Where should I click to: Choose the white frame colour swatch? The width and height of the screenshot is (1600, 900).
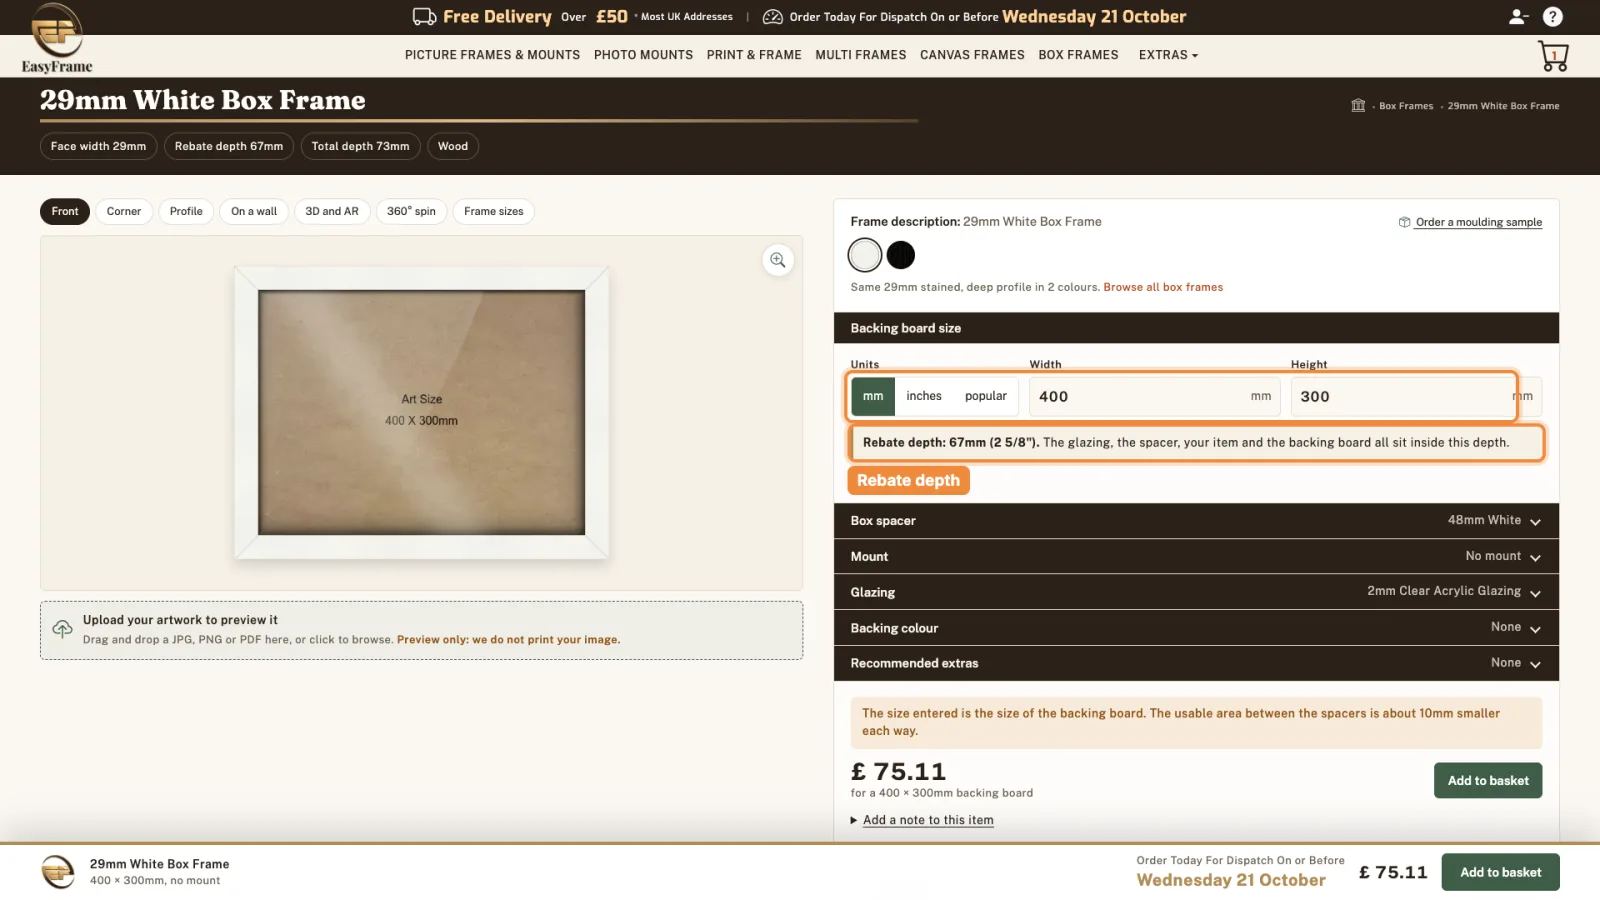[x=865, y=255]
